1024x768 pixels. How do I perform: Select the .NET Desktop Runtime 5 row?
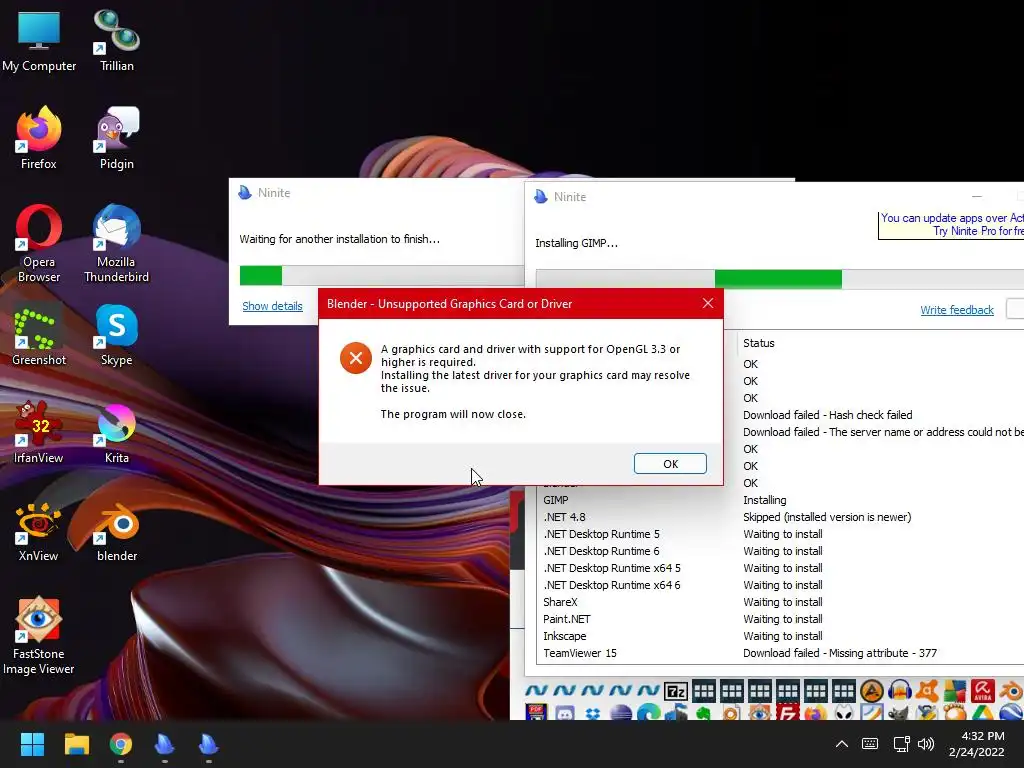click(780, 534)
